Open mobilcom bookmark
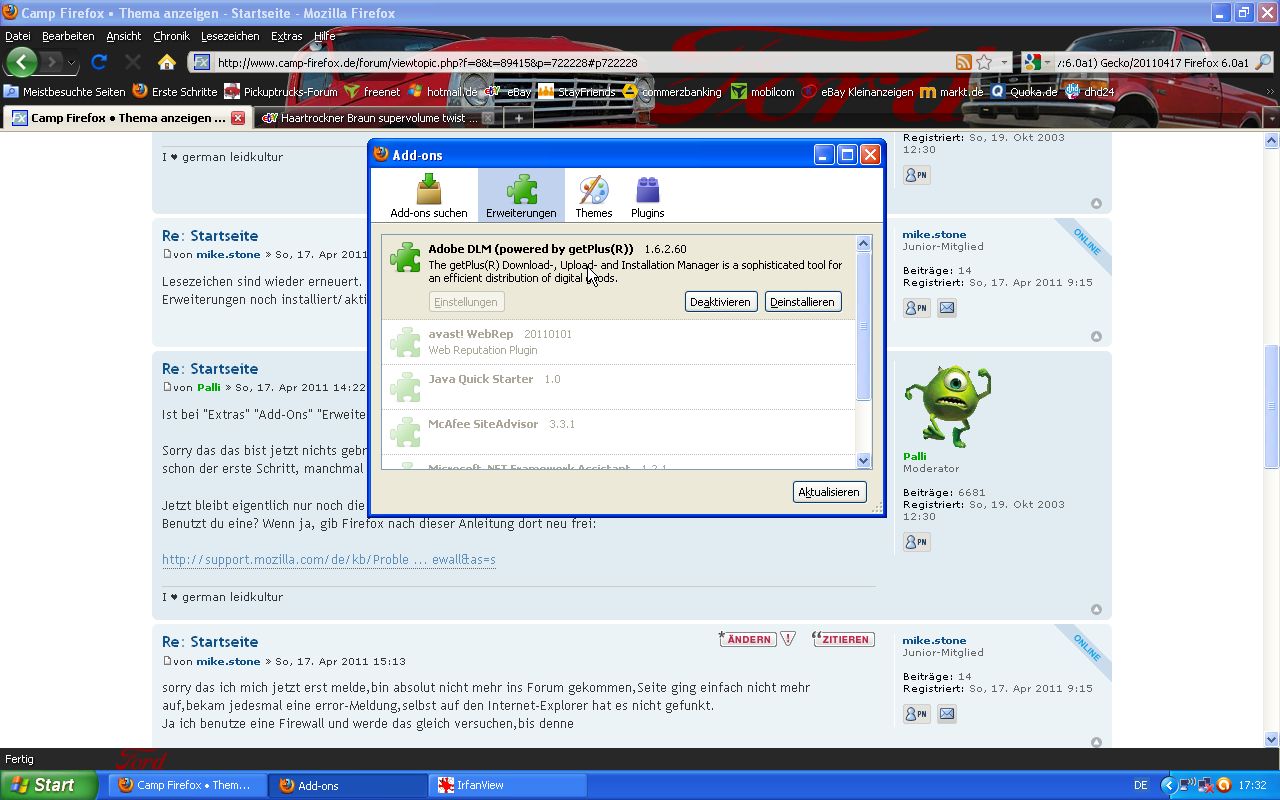 pyautogui.click(x=763, y=91)
